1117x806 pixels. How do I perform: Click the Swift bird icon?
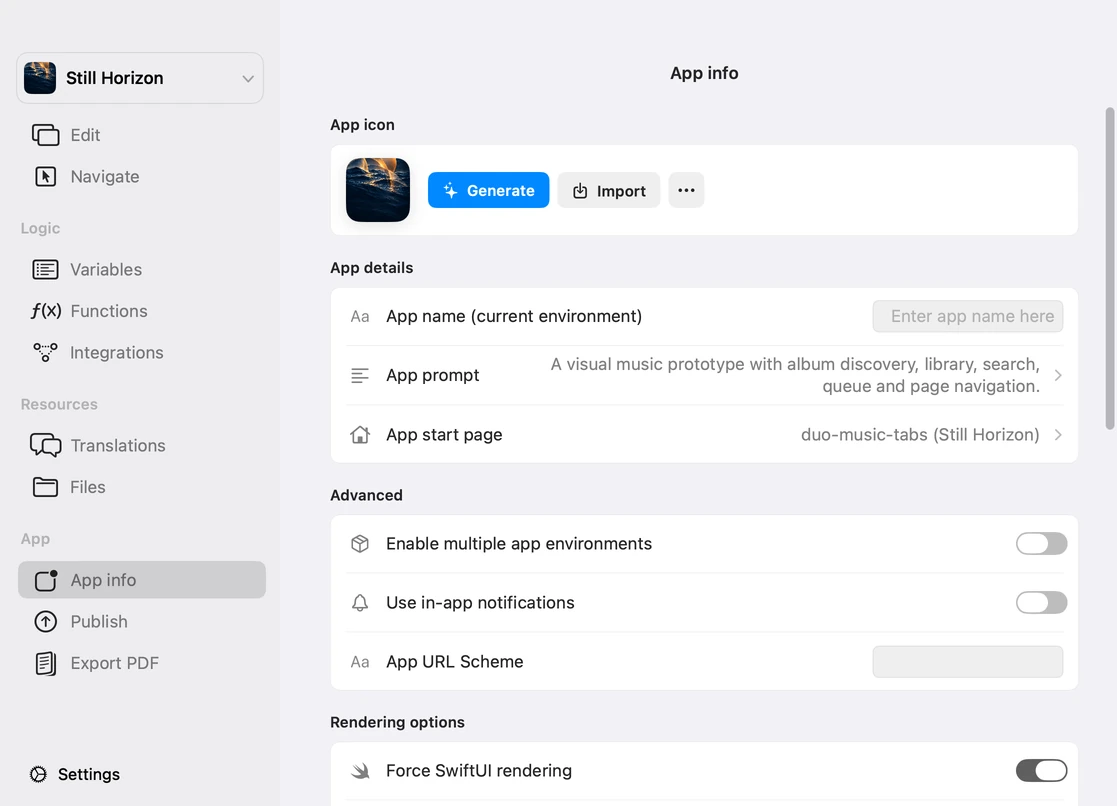click(360, 770)
